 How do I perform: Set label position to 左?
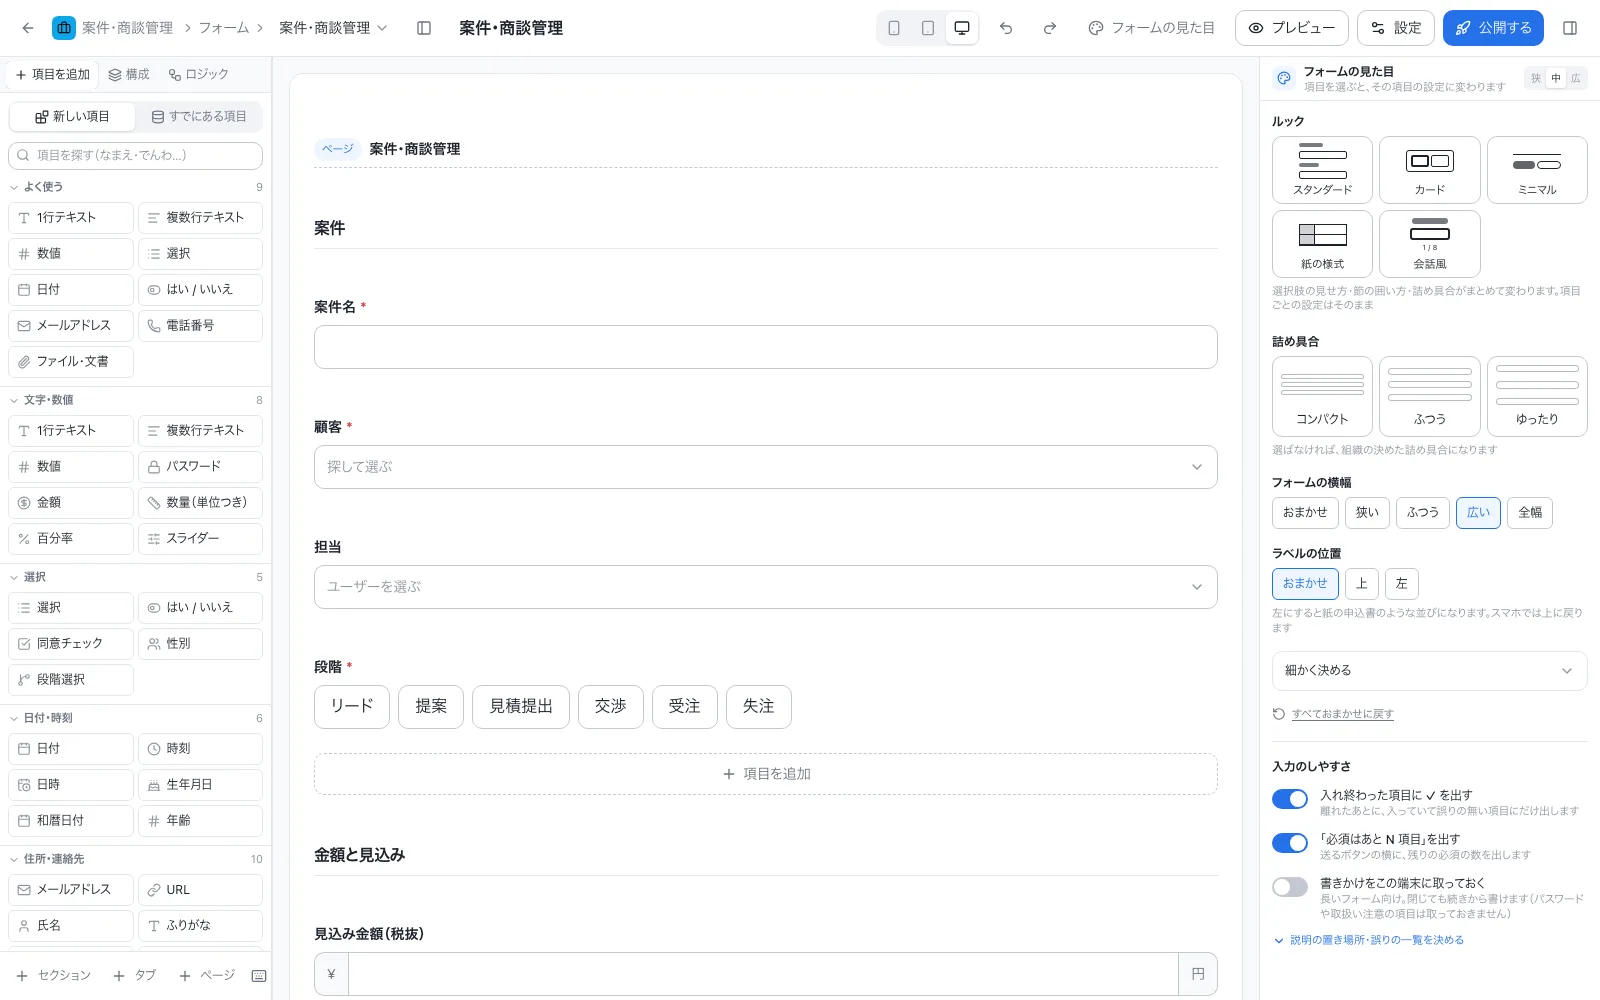pos(1402,584)
